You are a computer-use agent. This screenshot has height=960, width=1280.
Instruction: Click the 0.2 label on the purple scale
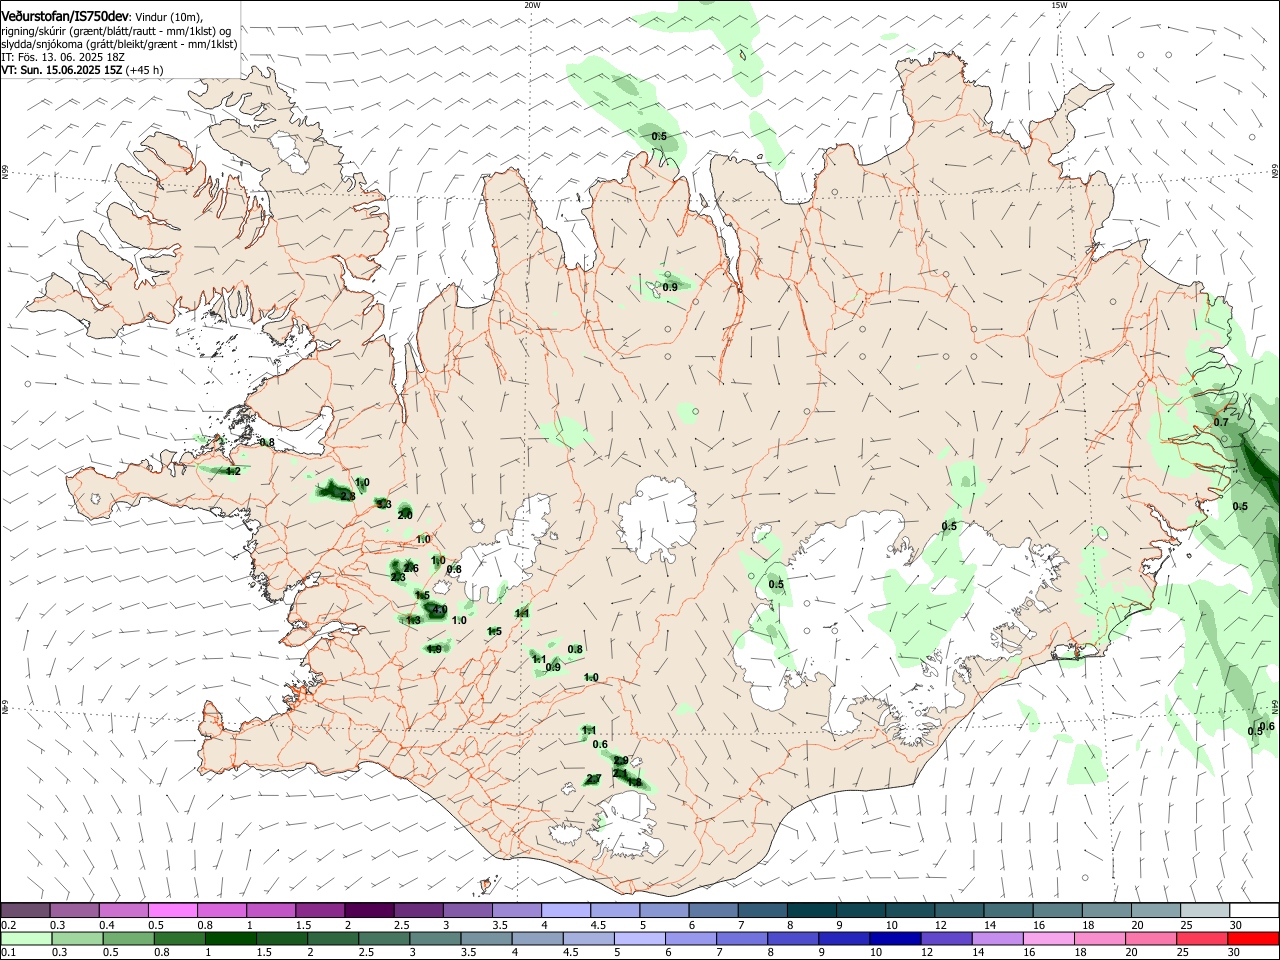pyautogui.click(x=8, y=925)
